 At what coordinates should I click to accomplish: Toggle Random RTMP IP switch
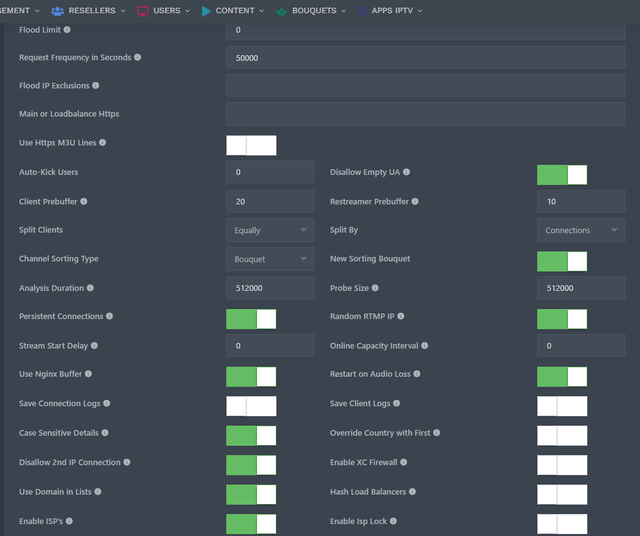562,319
